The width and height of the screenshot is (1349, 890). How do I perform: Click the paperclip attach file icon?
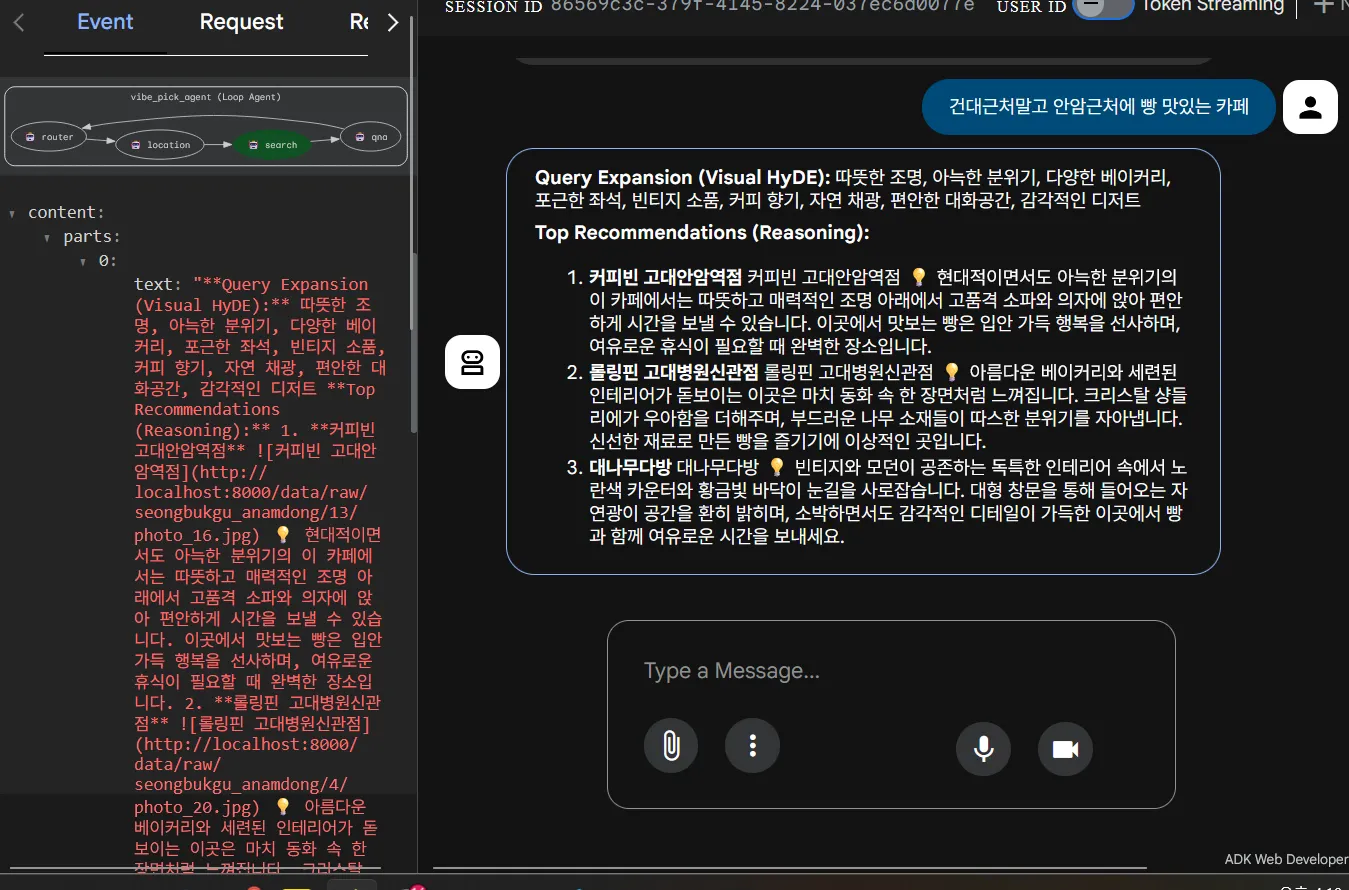tap(671, 746)
